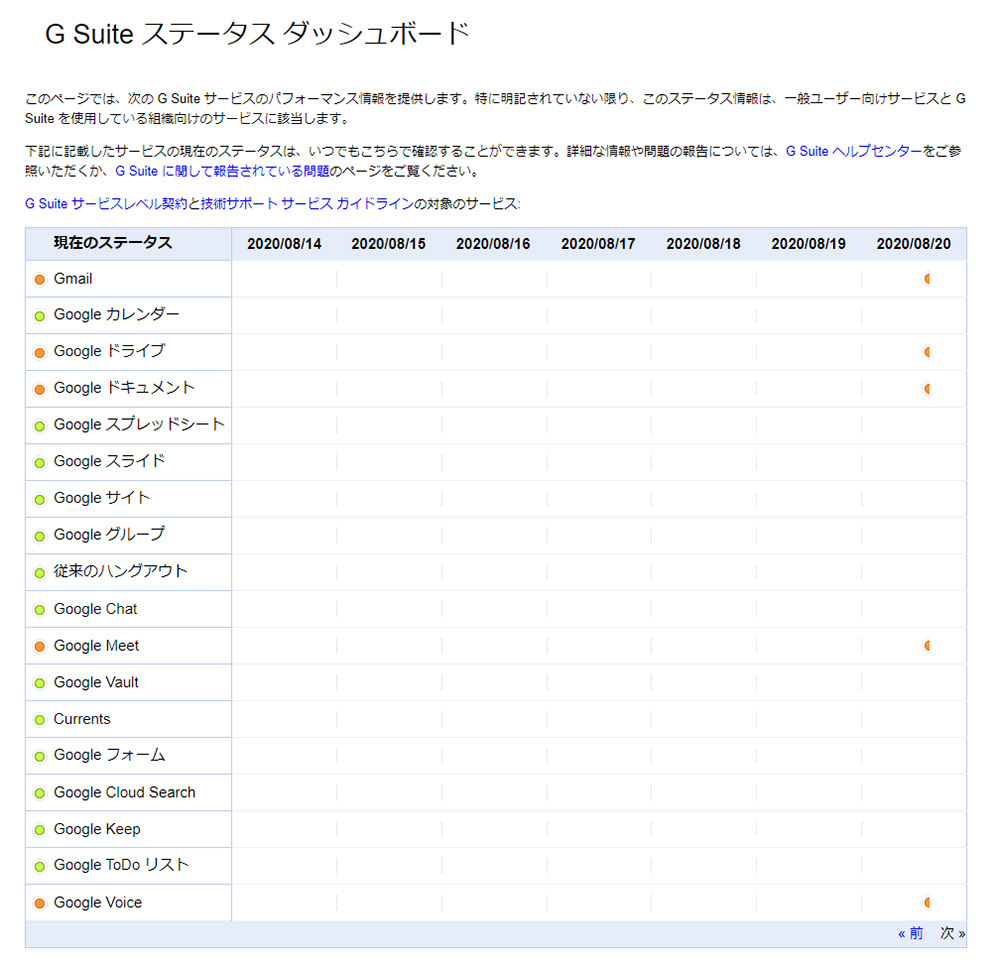Open the Google ドライブ incident marker on 2020/08/20
Image resolution: width=1000 pixels, height=965 pixels.
pos(927,352)
